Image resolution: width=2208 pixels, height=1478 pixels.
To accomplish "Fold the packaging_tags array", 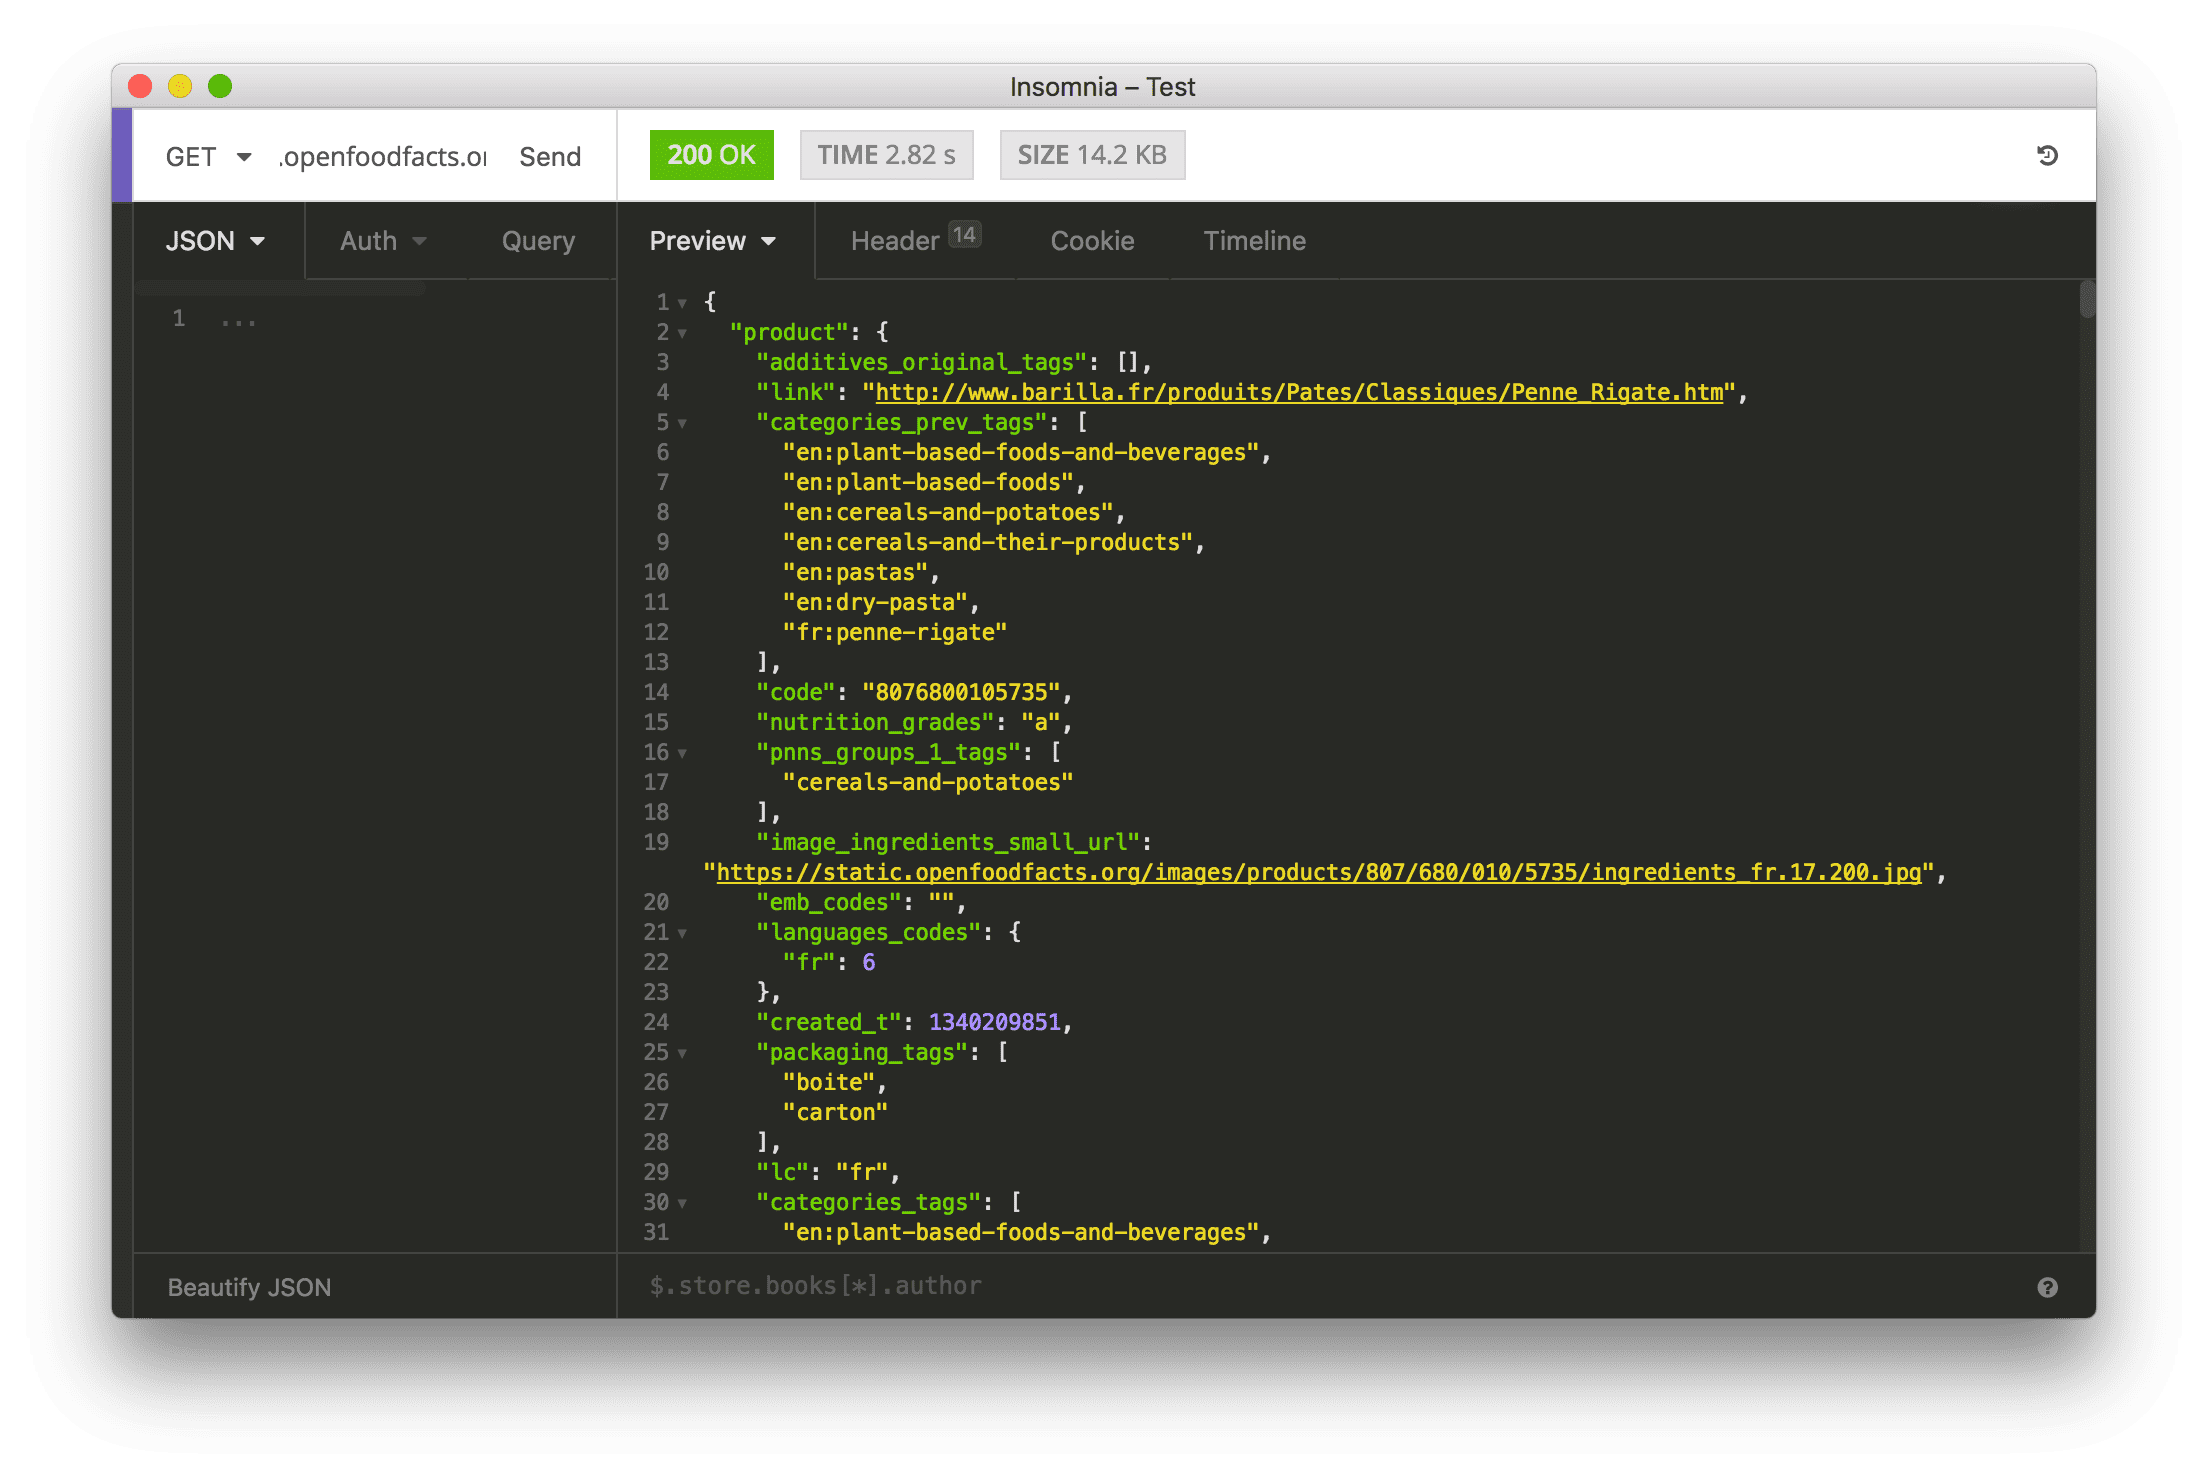I will click(683, 1053).
